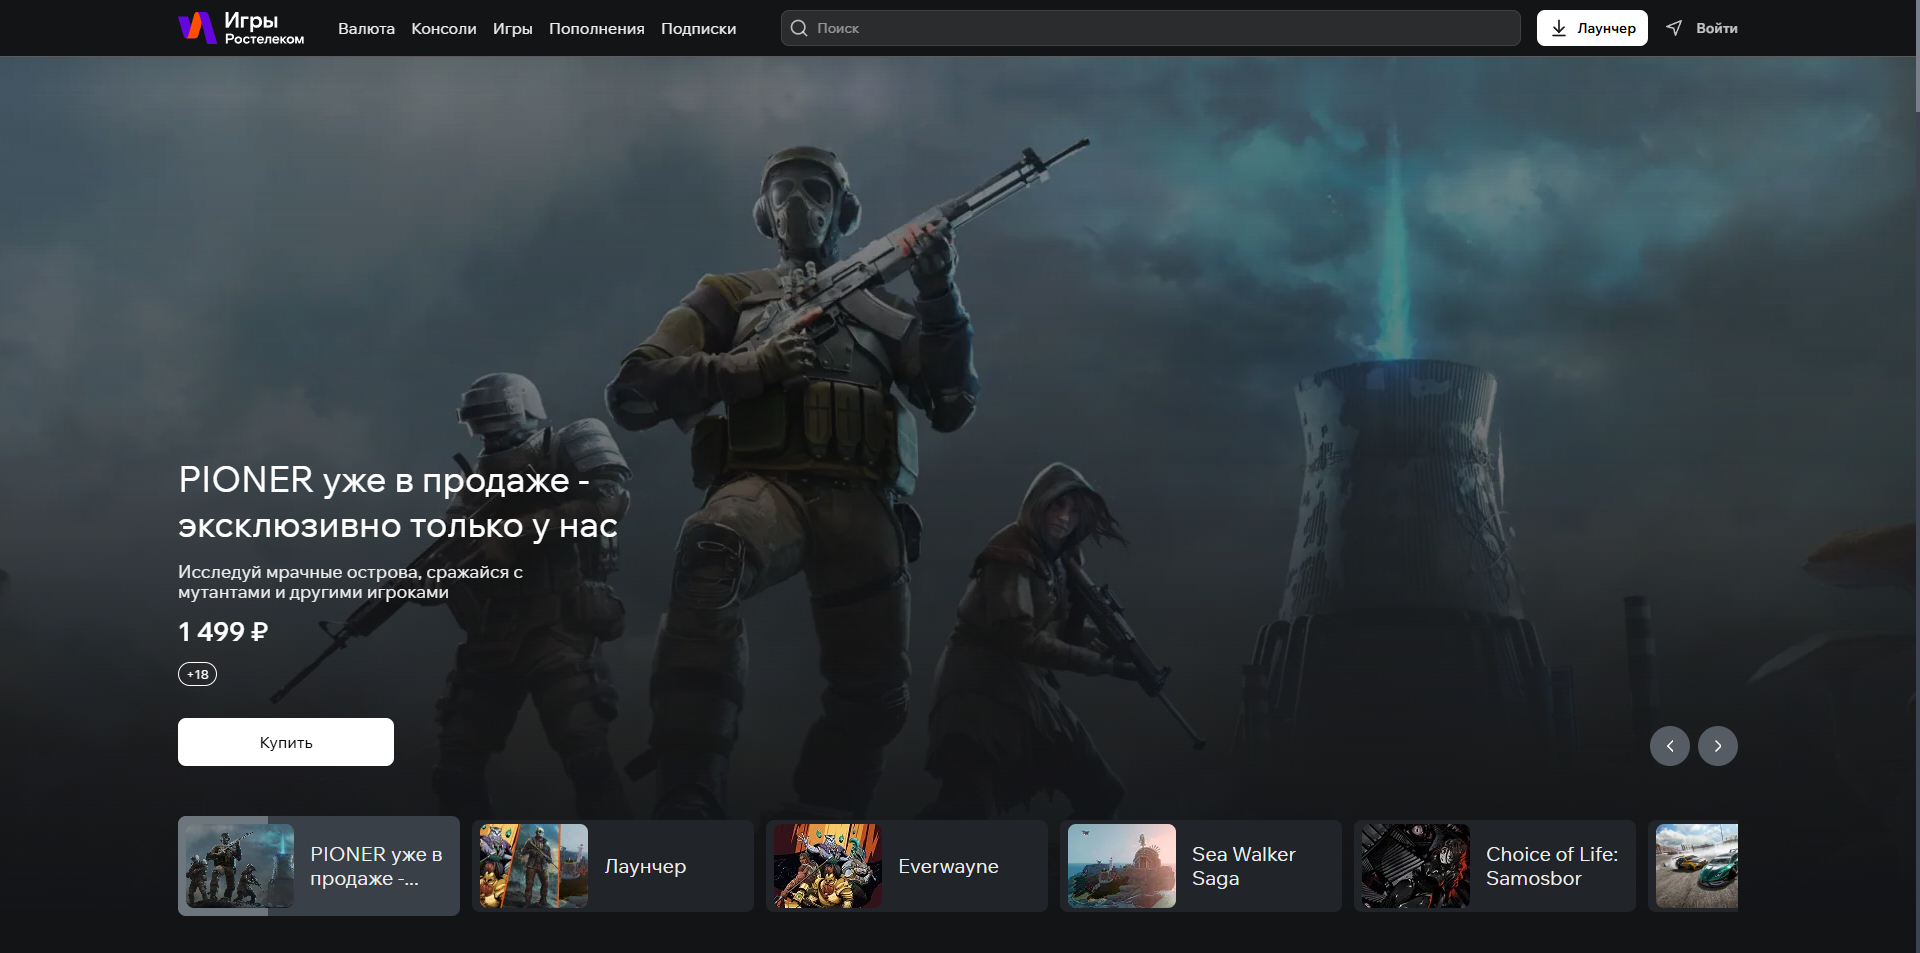Viewport: 1920px width, 953px height.
Task: Click the Войти login link
Action: point(1716,28)
